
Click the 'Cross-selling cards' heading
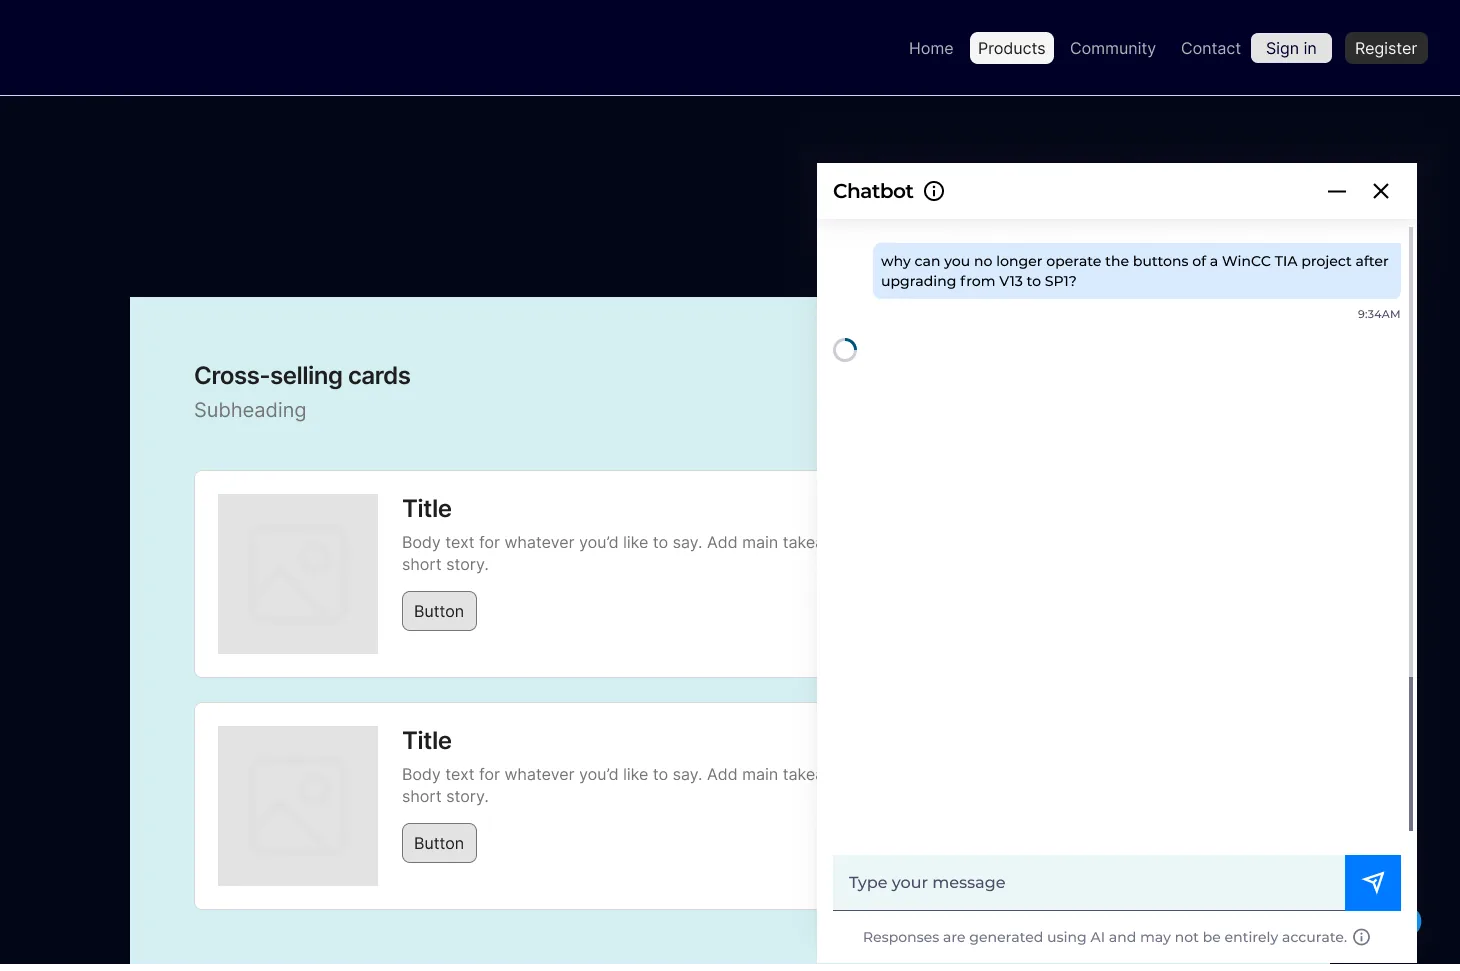point(302,376)
